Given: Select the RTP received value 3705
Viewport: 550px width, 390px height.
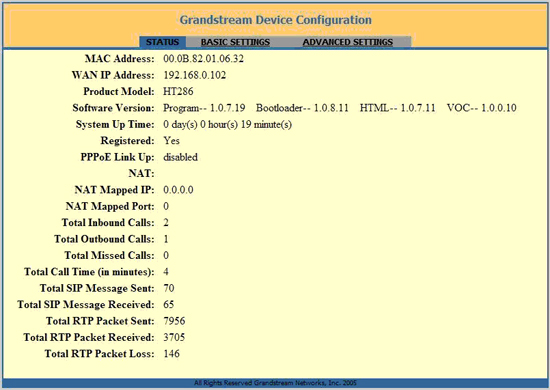Looking at the screenshot, I should tap(174, 338).
